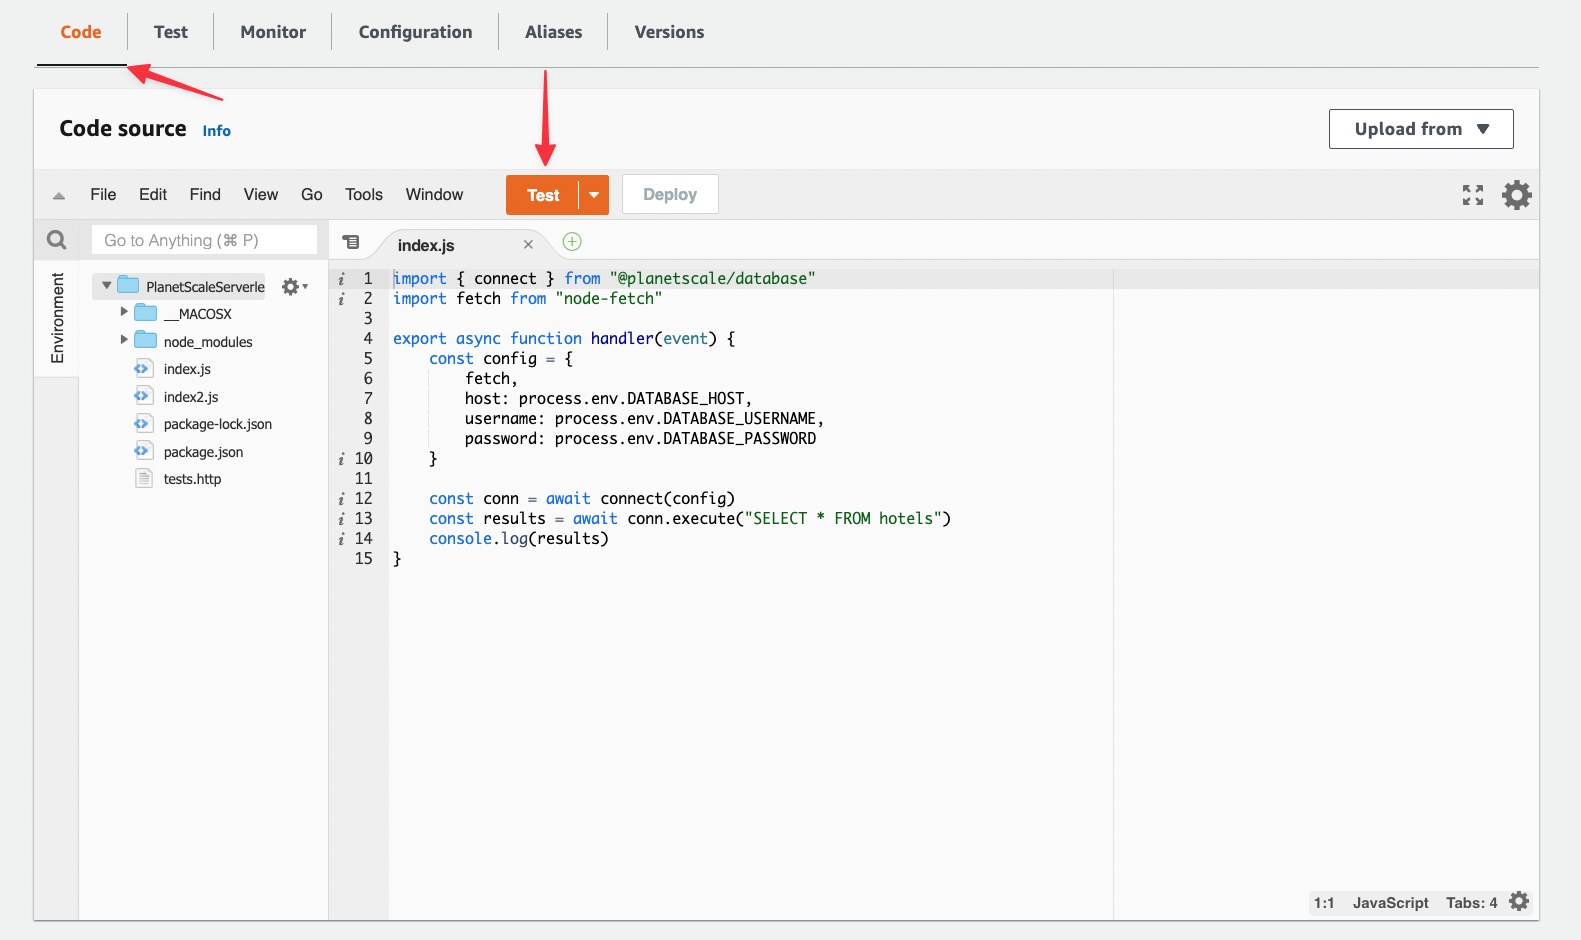Open the Find menu
This screenshot has height=940, width=1581.
pyautogui.click(x=205, y=194)
